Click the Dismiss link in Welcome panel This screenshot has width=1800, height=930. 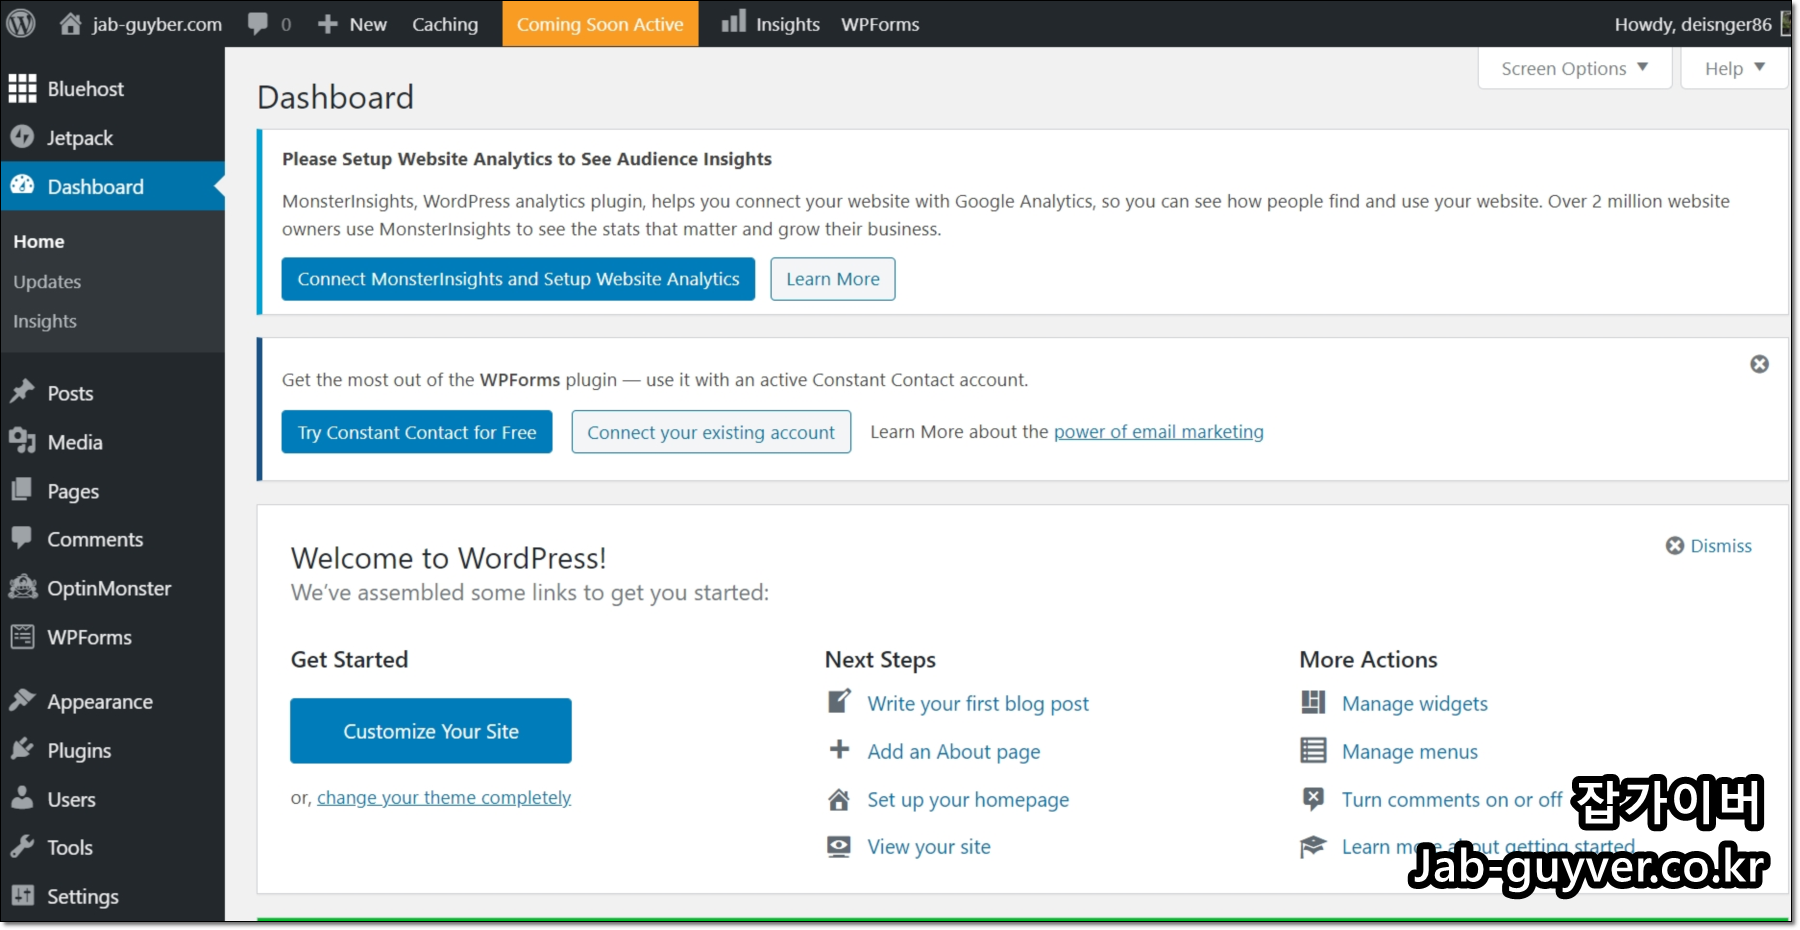click(x=1721, y=545)
